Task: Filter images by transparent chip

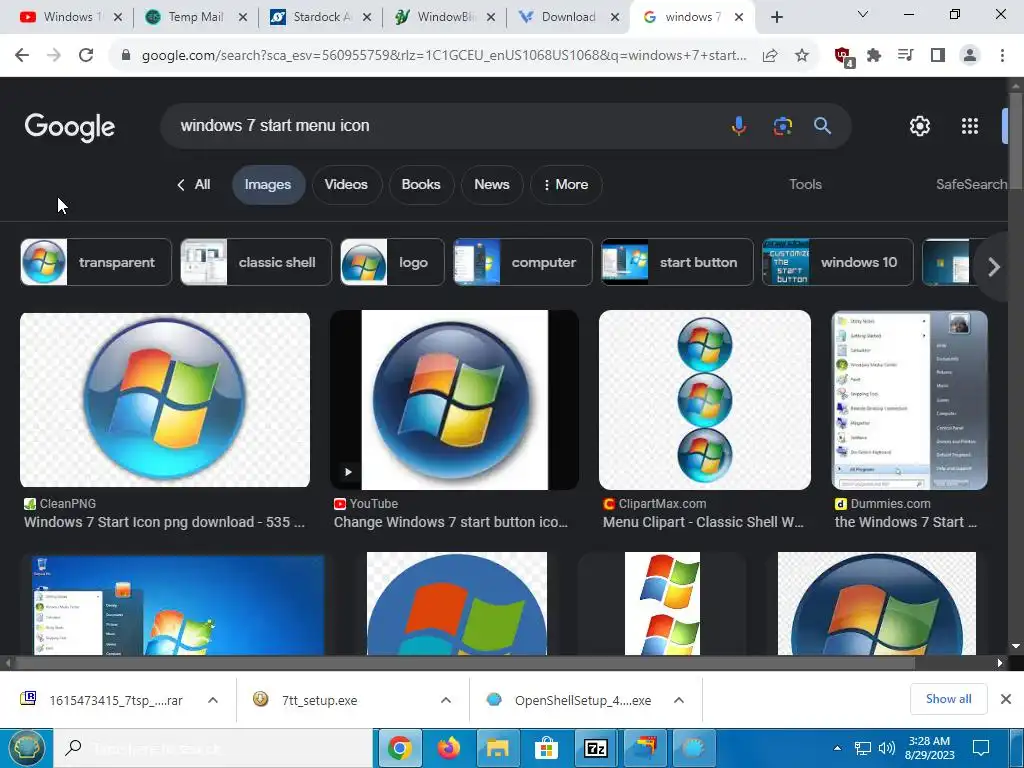Action: [96, 263]
